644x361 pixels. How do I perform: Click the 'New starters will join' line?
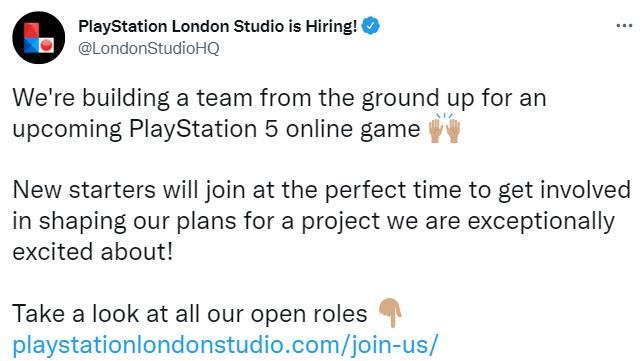coord(322,190)
